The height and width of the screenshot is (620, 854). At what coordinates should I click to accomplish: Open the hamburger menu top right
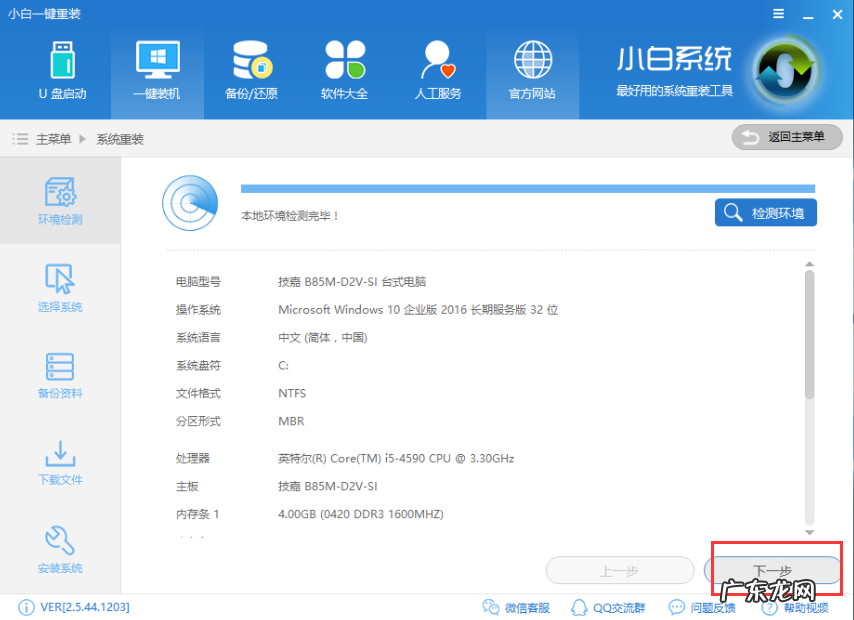pyautogui.click(x=777, y=14)
